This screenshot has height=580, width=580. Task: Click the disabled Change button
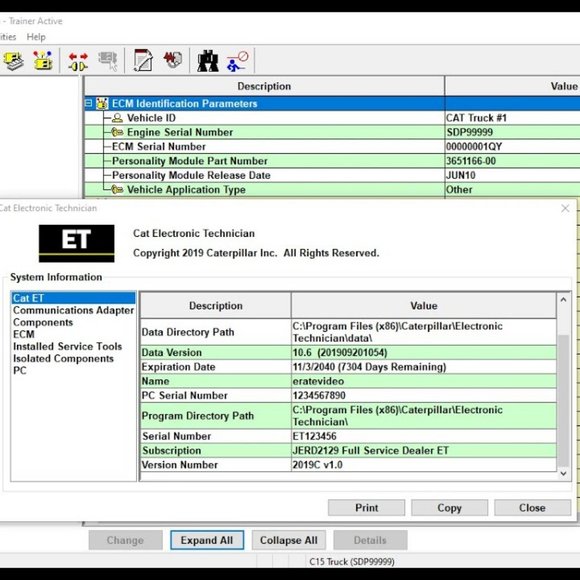point(125,540)
